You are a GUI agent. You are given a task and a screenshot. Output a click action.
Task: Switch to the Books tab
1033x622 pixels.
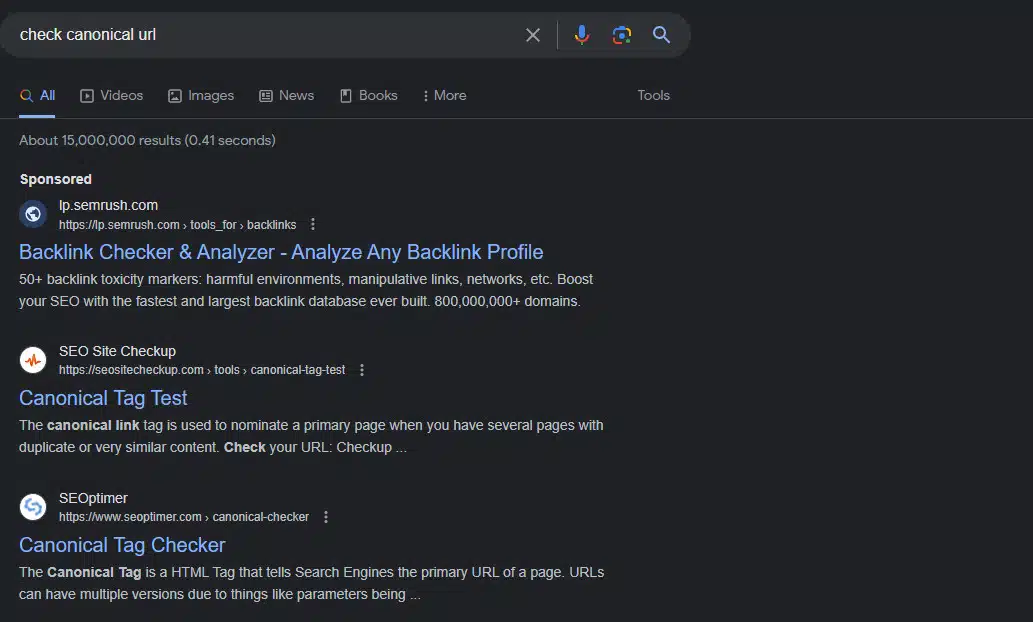click(x=368, y=96)
